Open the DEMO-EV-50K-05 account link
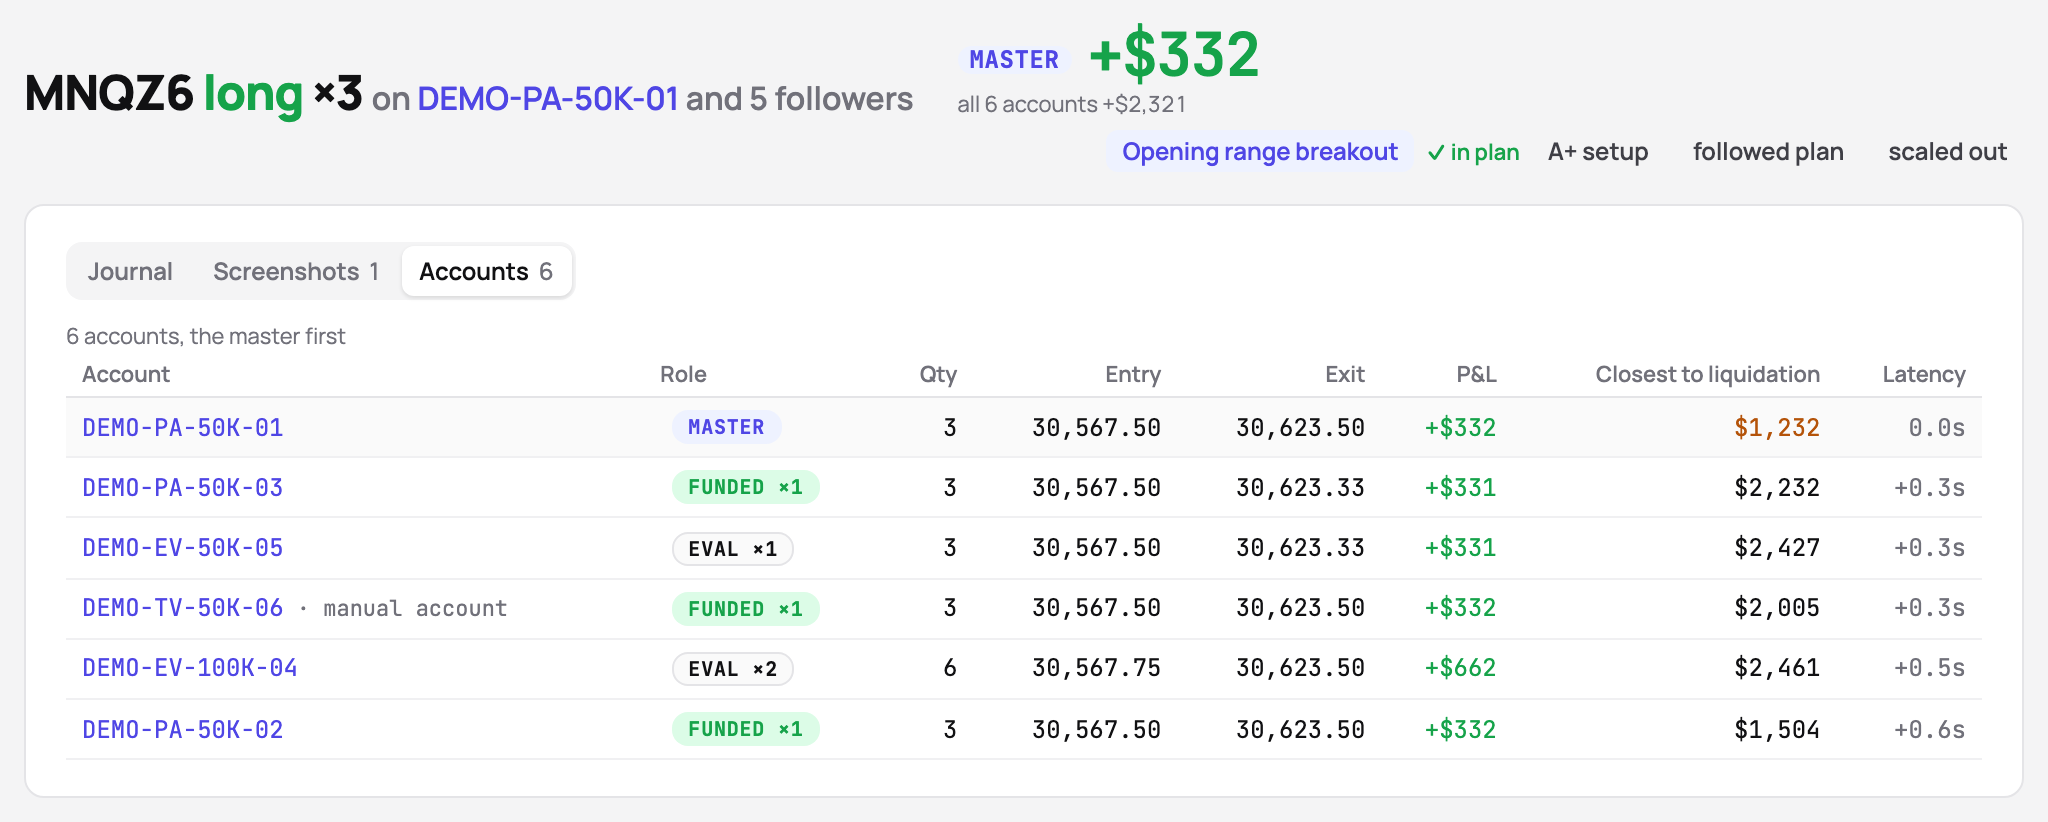Viewport: 2048px width, 822px height. pos(183,548)
